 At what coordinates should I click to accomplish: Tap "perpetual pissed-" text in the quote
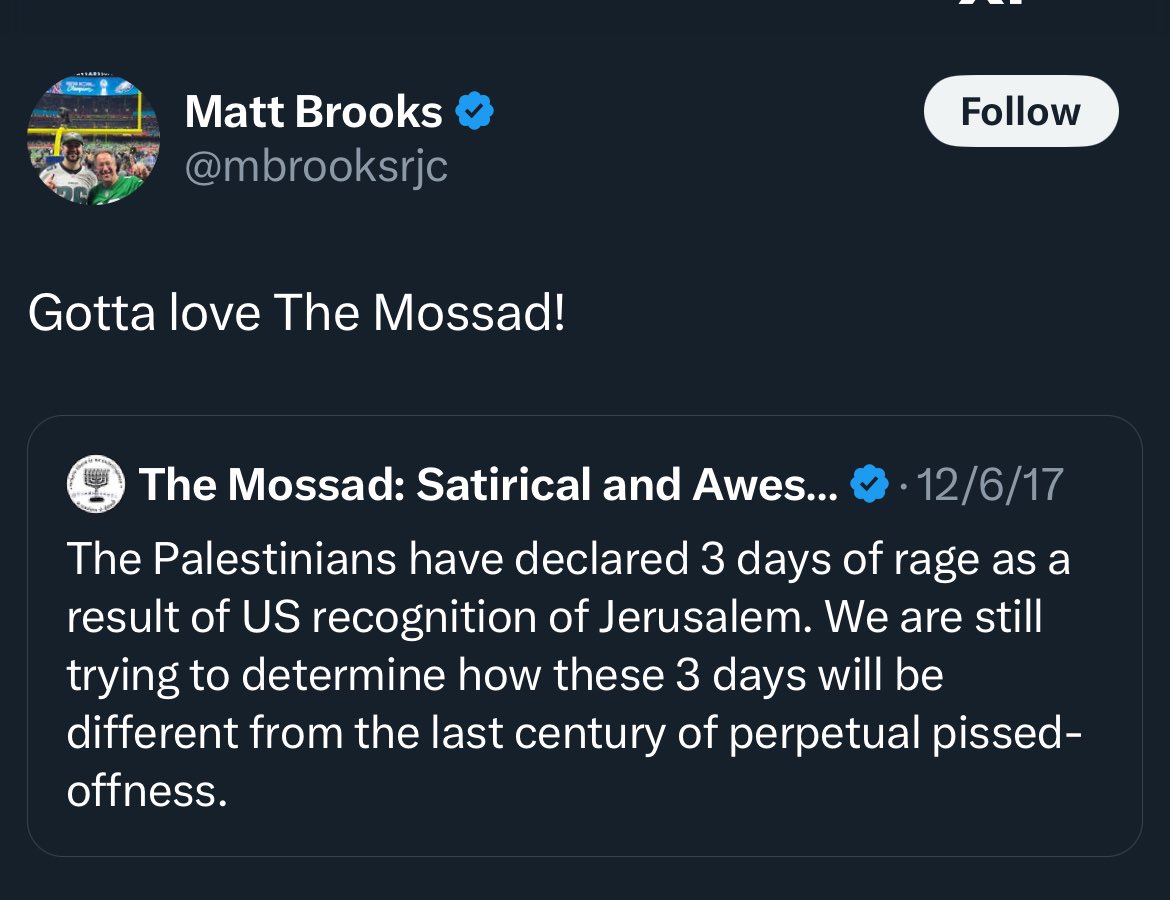point(905,733)
